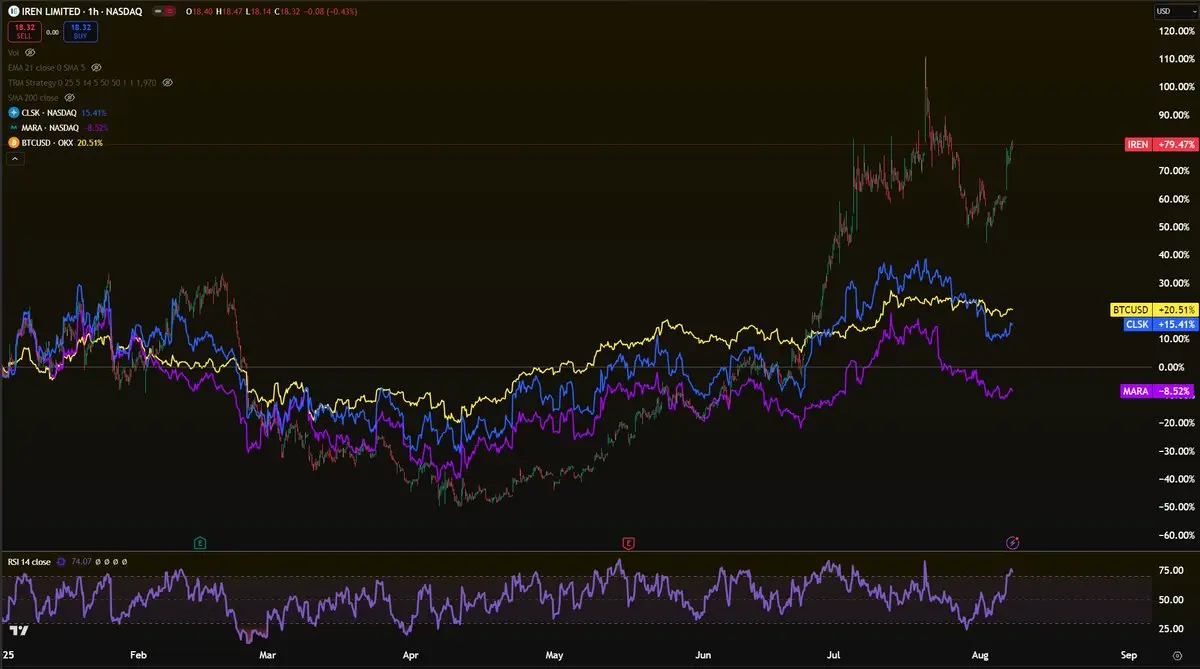
Task: Toggle visibility of the Vol indicator
Action: 30,52
